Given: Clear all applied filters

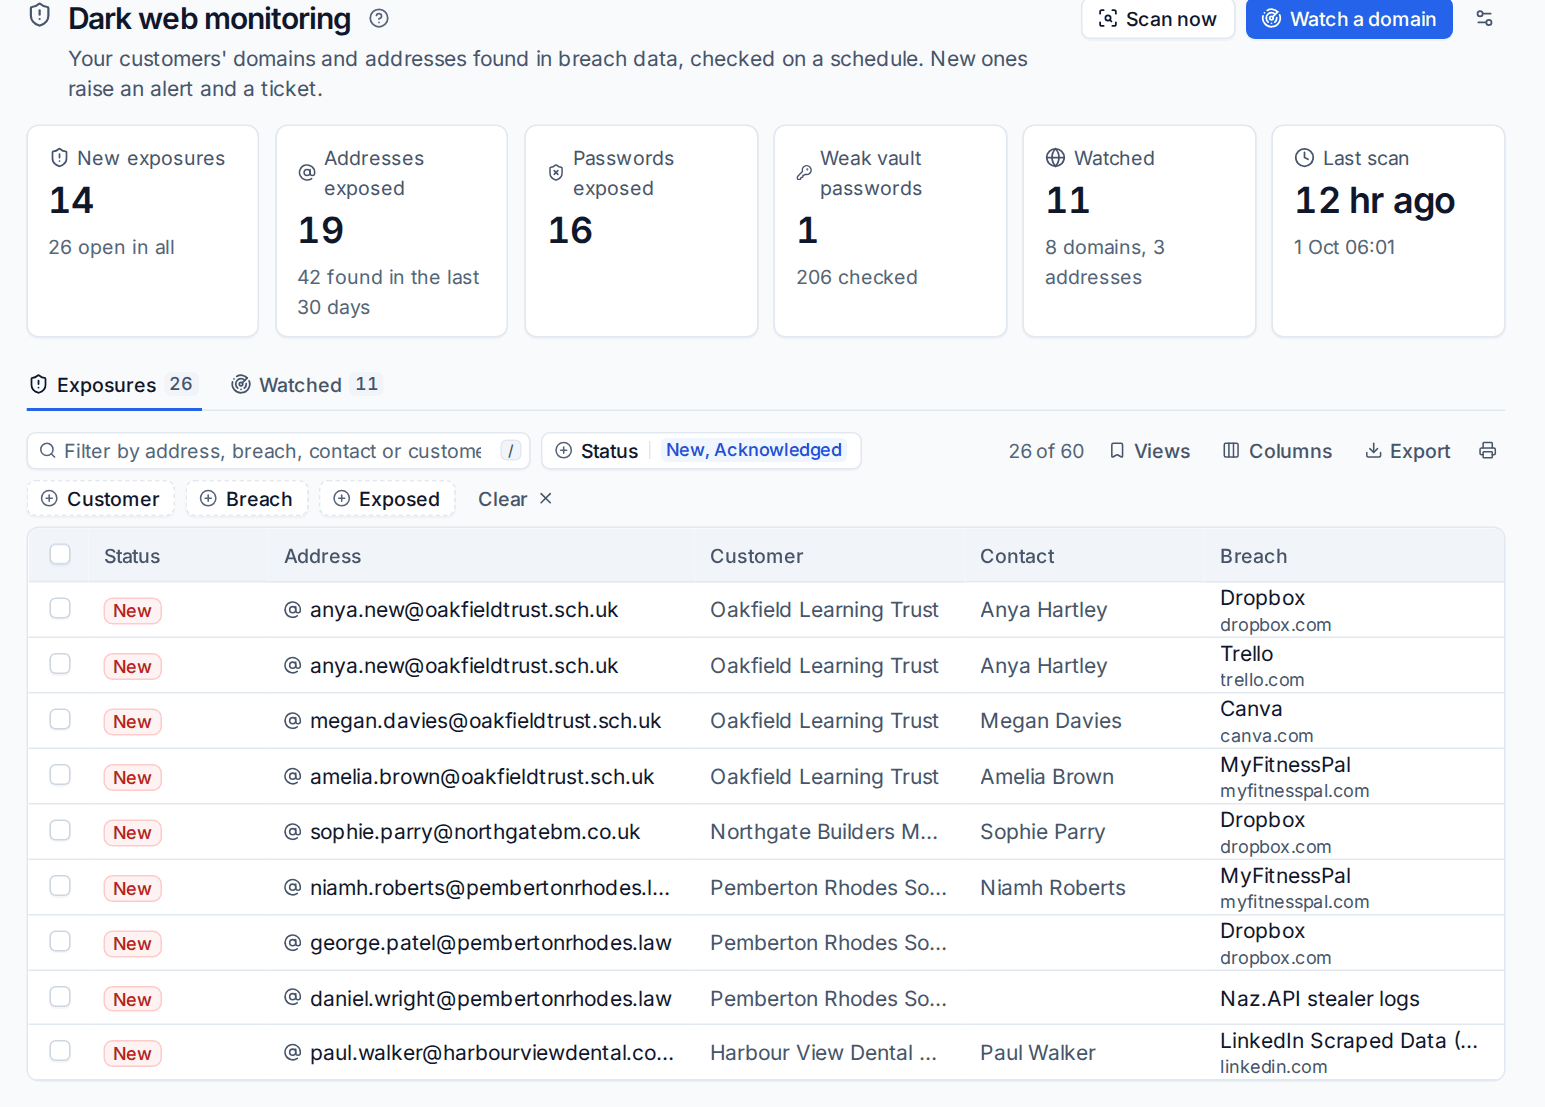Looking at the screenshot, I should (x=514, y=499).
